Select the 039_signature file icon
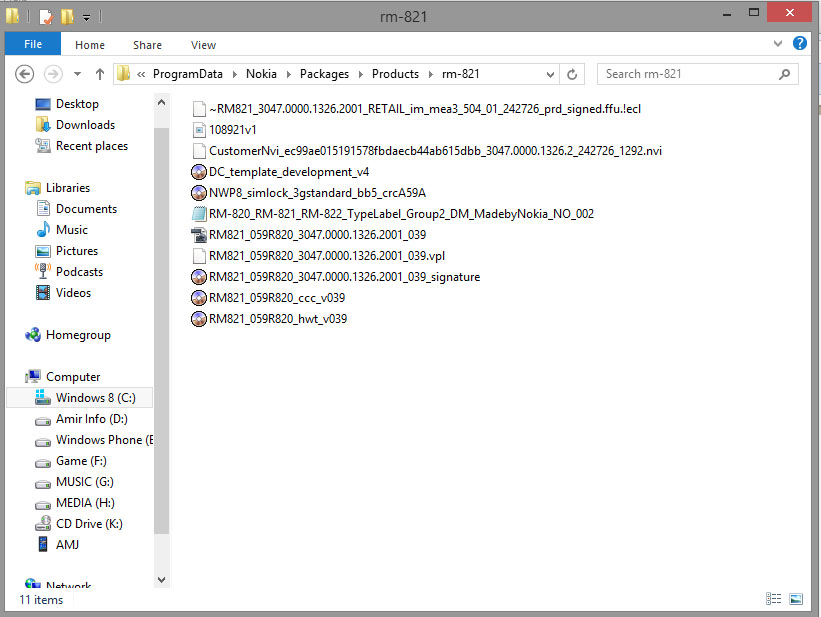Viewport: 821px width, 617px height. coord(199,277)
